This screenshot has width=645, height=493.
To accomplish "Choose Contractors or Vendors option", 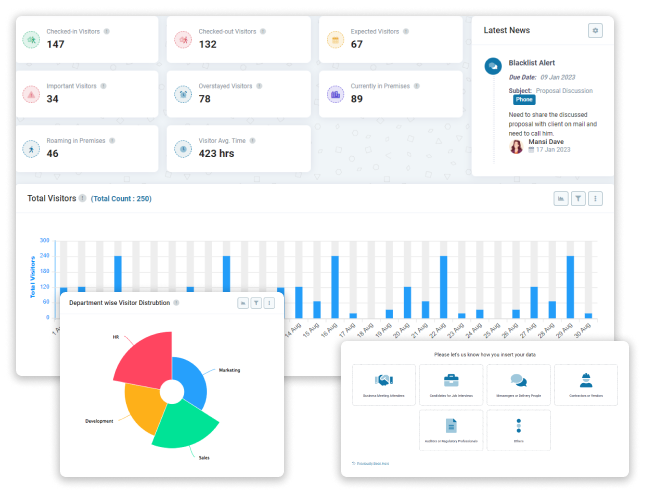I will pyautogui.click(x=585, y=385).
